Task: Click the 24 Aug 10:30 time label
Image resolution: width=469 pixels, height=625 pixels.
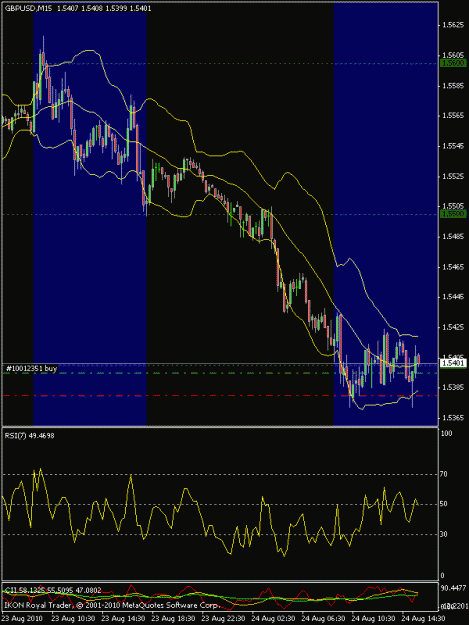Action: [373, 618]
